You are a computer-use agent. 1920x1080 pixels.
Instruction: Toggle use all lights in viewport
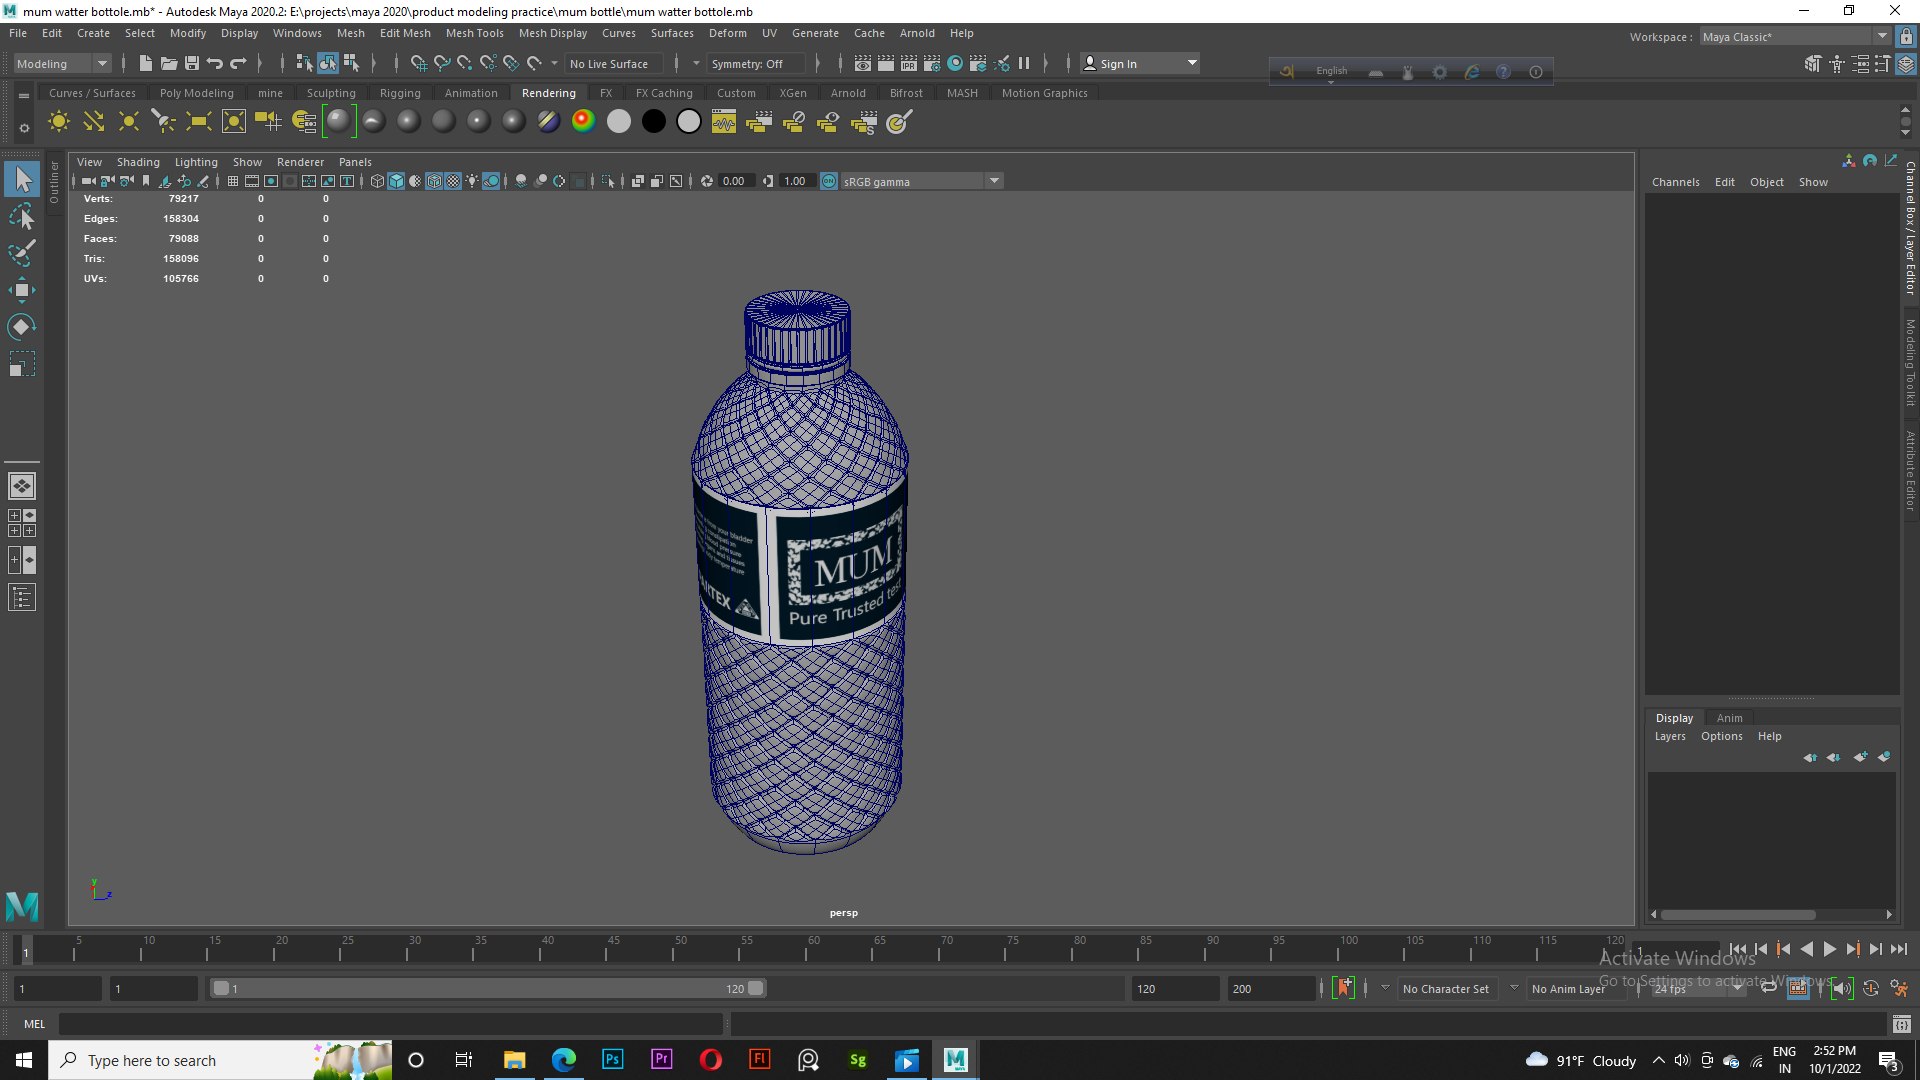(472, 181)
